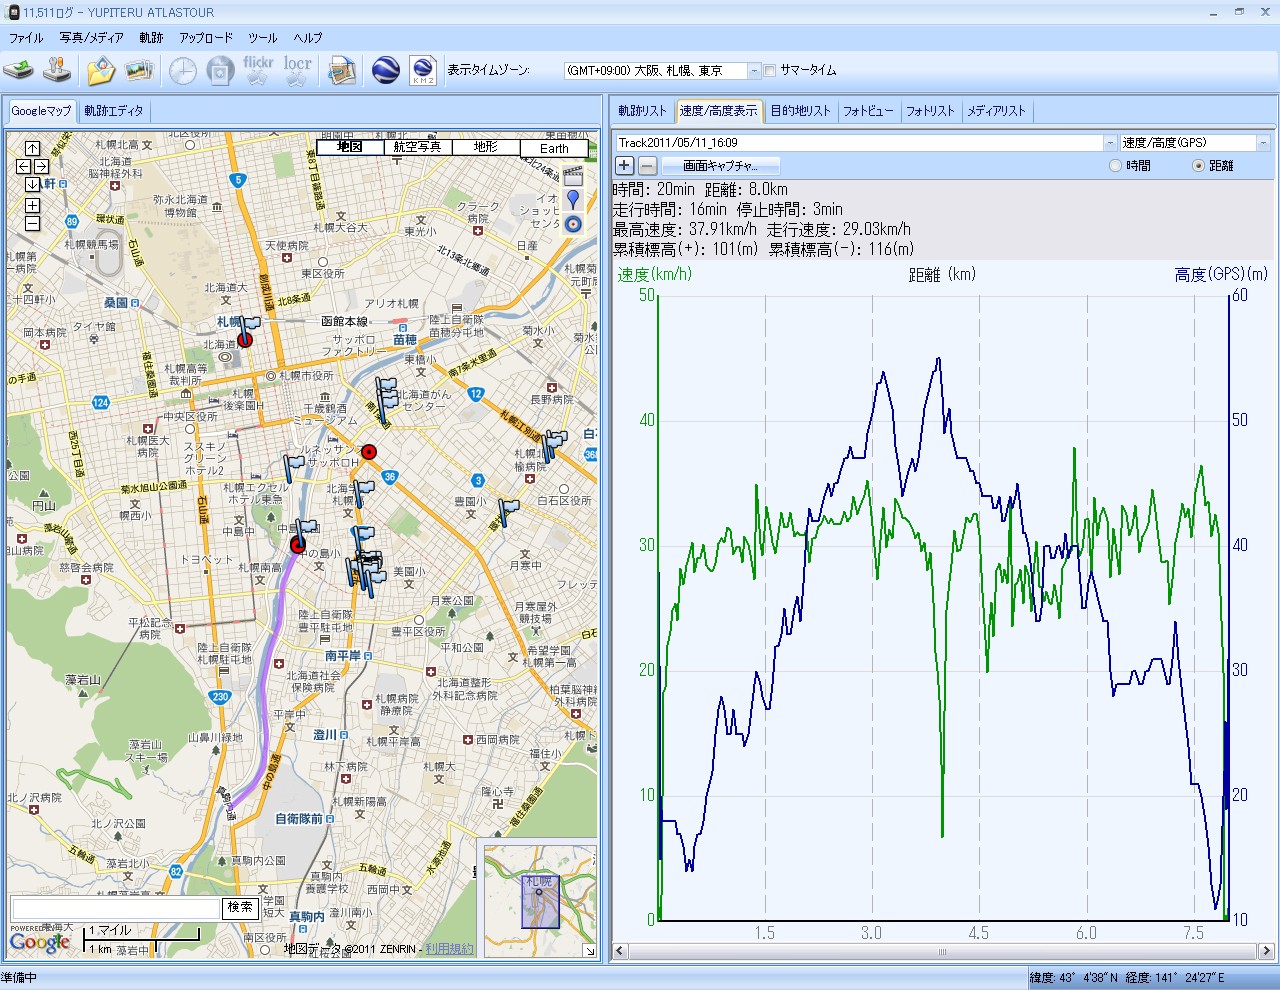Click the photo stack media icon

[138, 70]
